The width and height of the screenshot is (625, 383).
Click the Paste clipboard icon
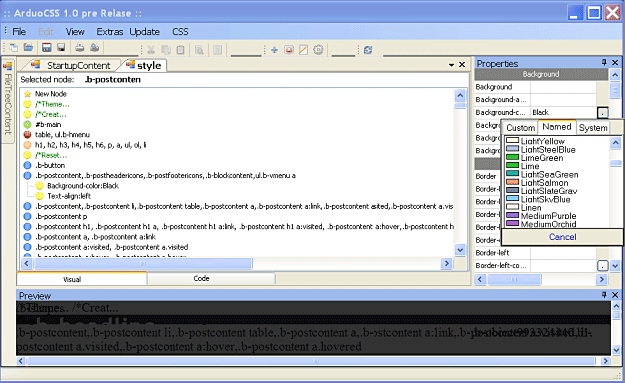coord(181,50)
